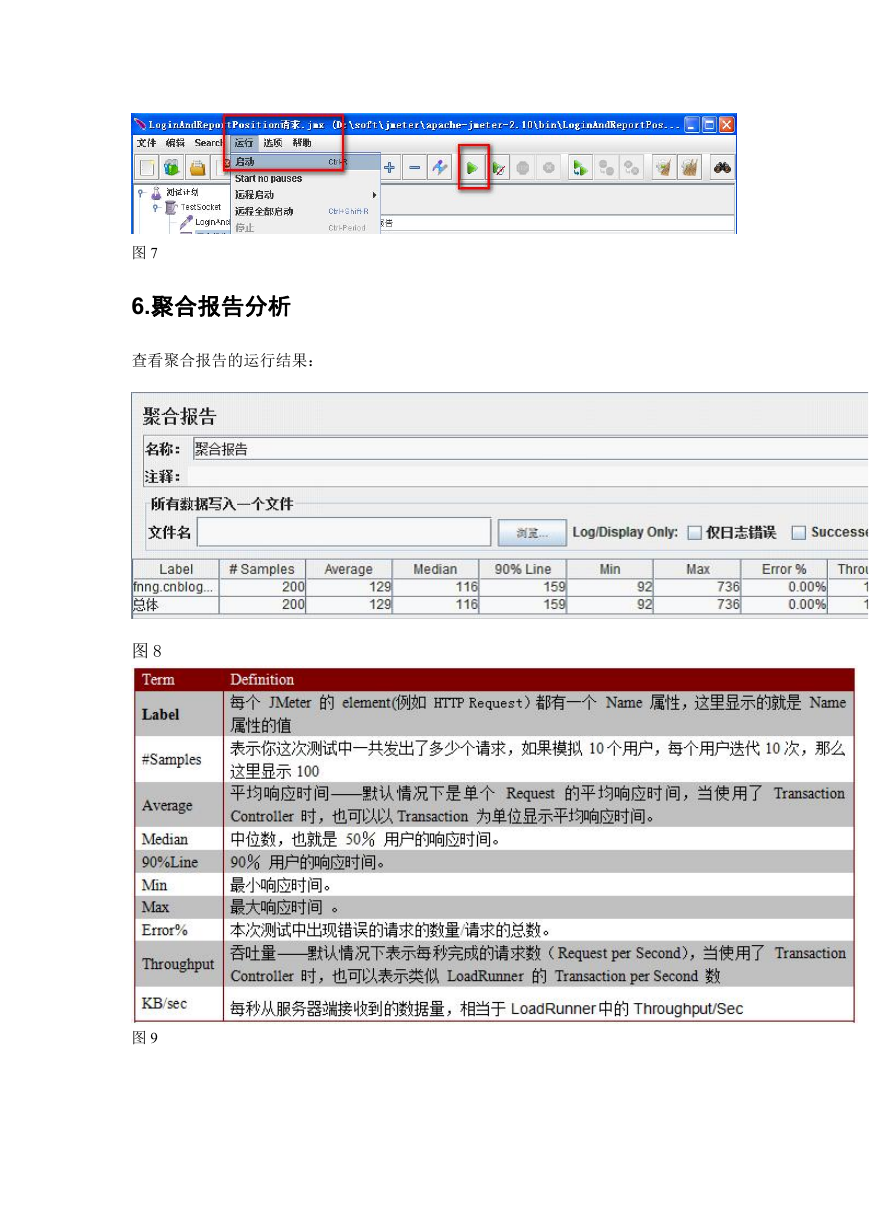Close the JMeter window
The image size is (869, 1228).
click(727, 125)
